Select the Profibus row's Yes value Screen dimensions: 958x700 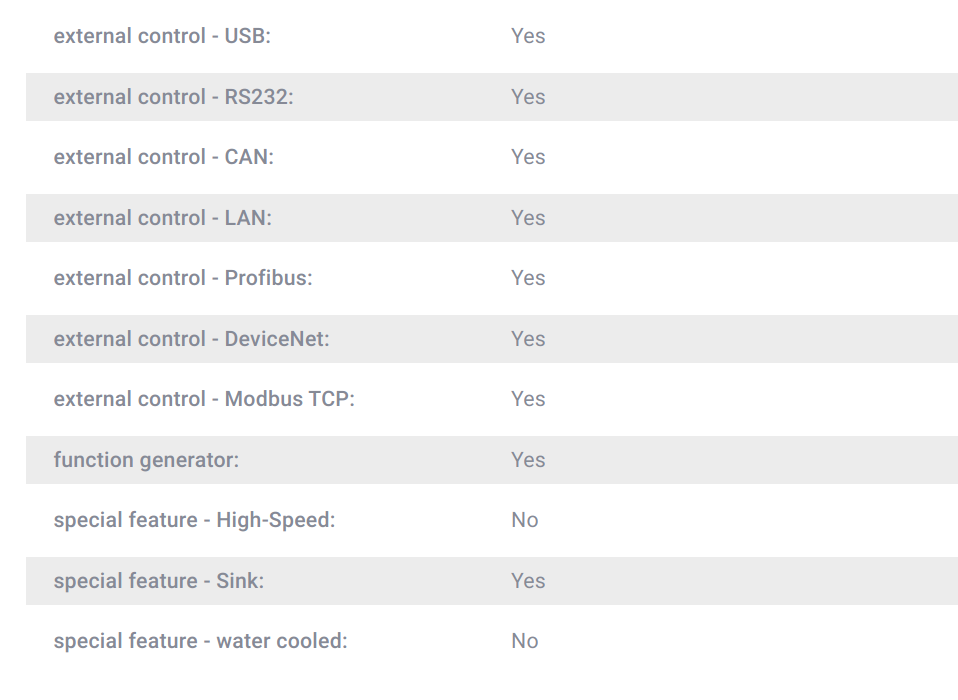point(528,278)
